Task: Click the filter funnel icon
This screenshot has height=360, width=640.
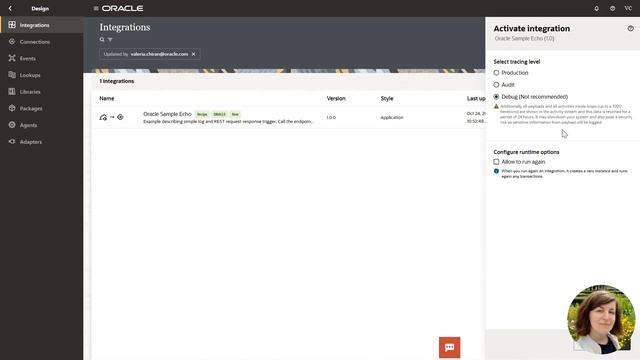Action: [110, 40]
